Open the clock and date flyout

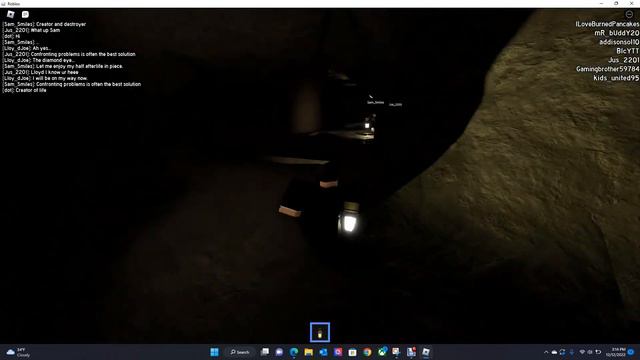click(x=616, y=352)
